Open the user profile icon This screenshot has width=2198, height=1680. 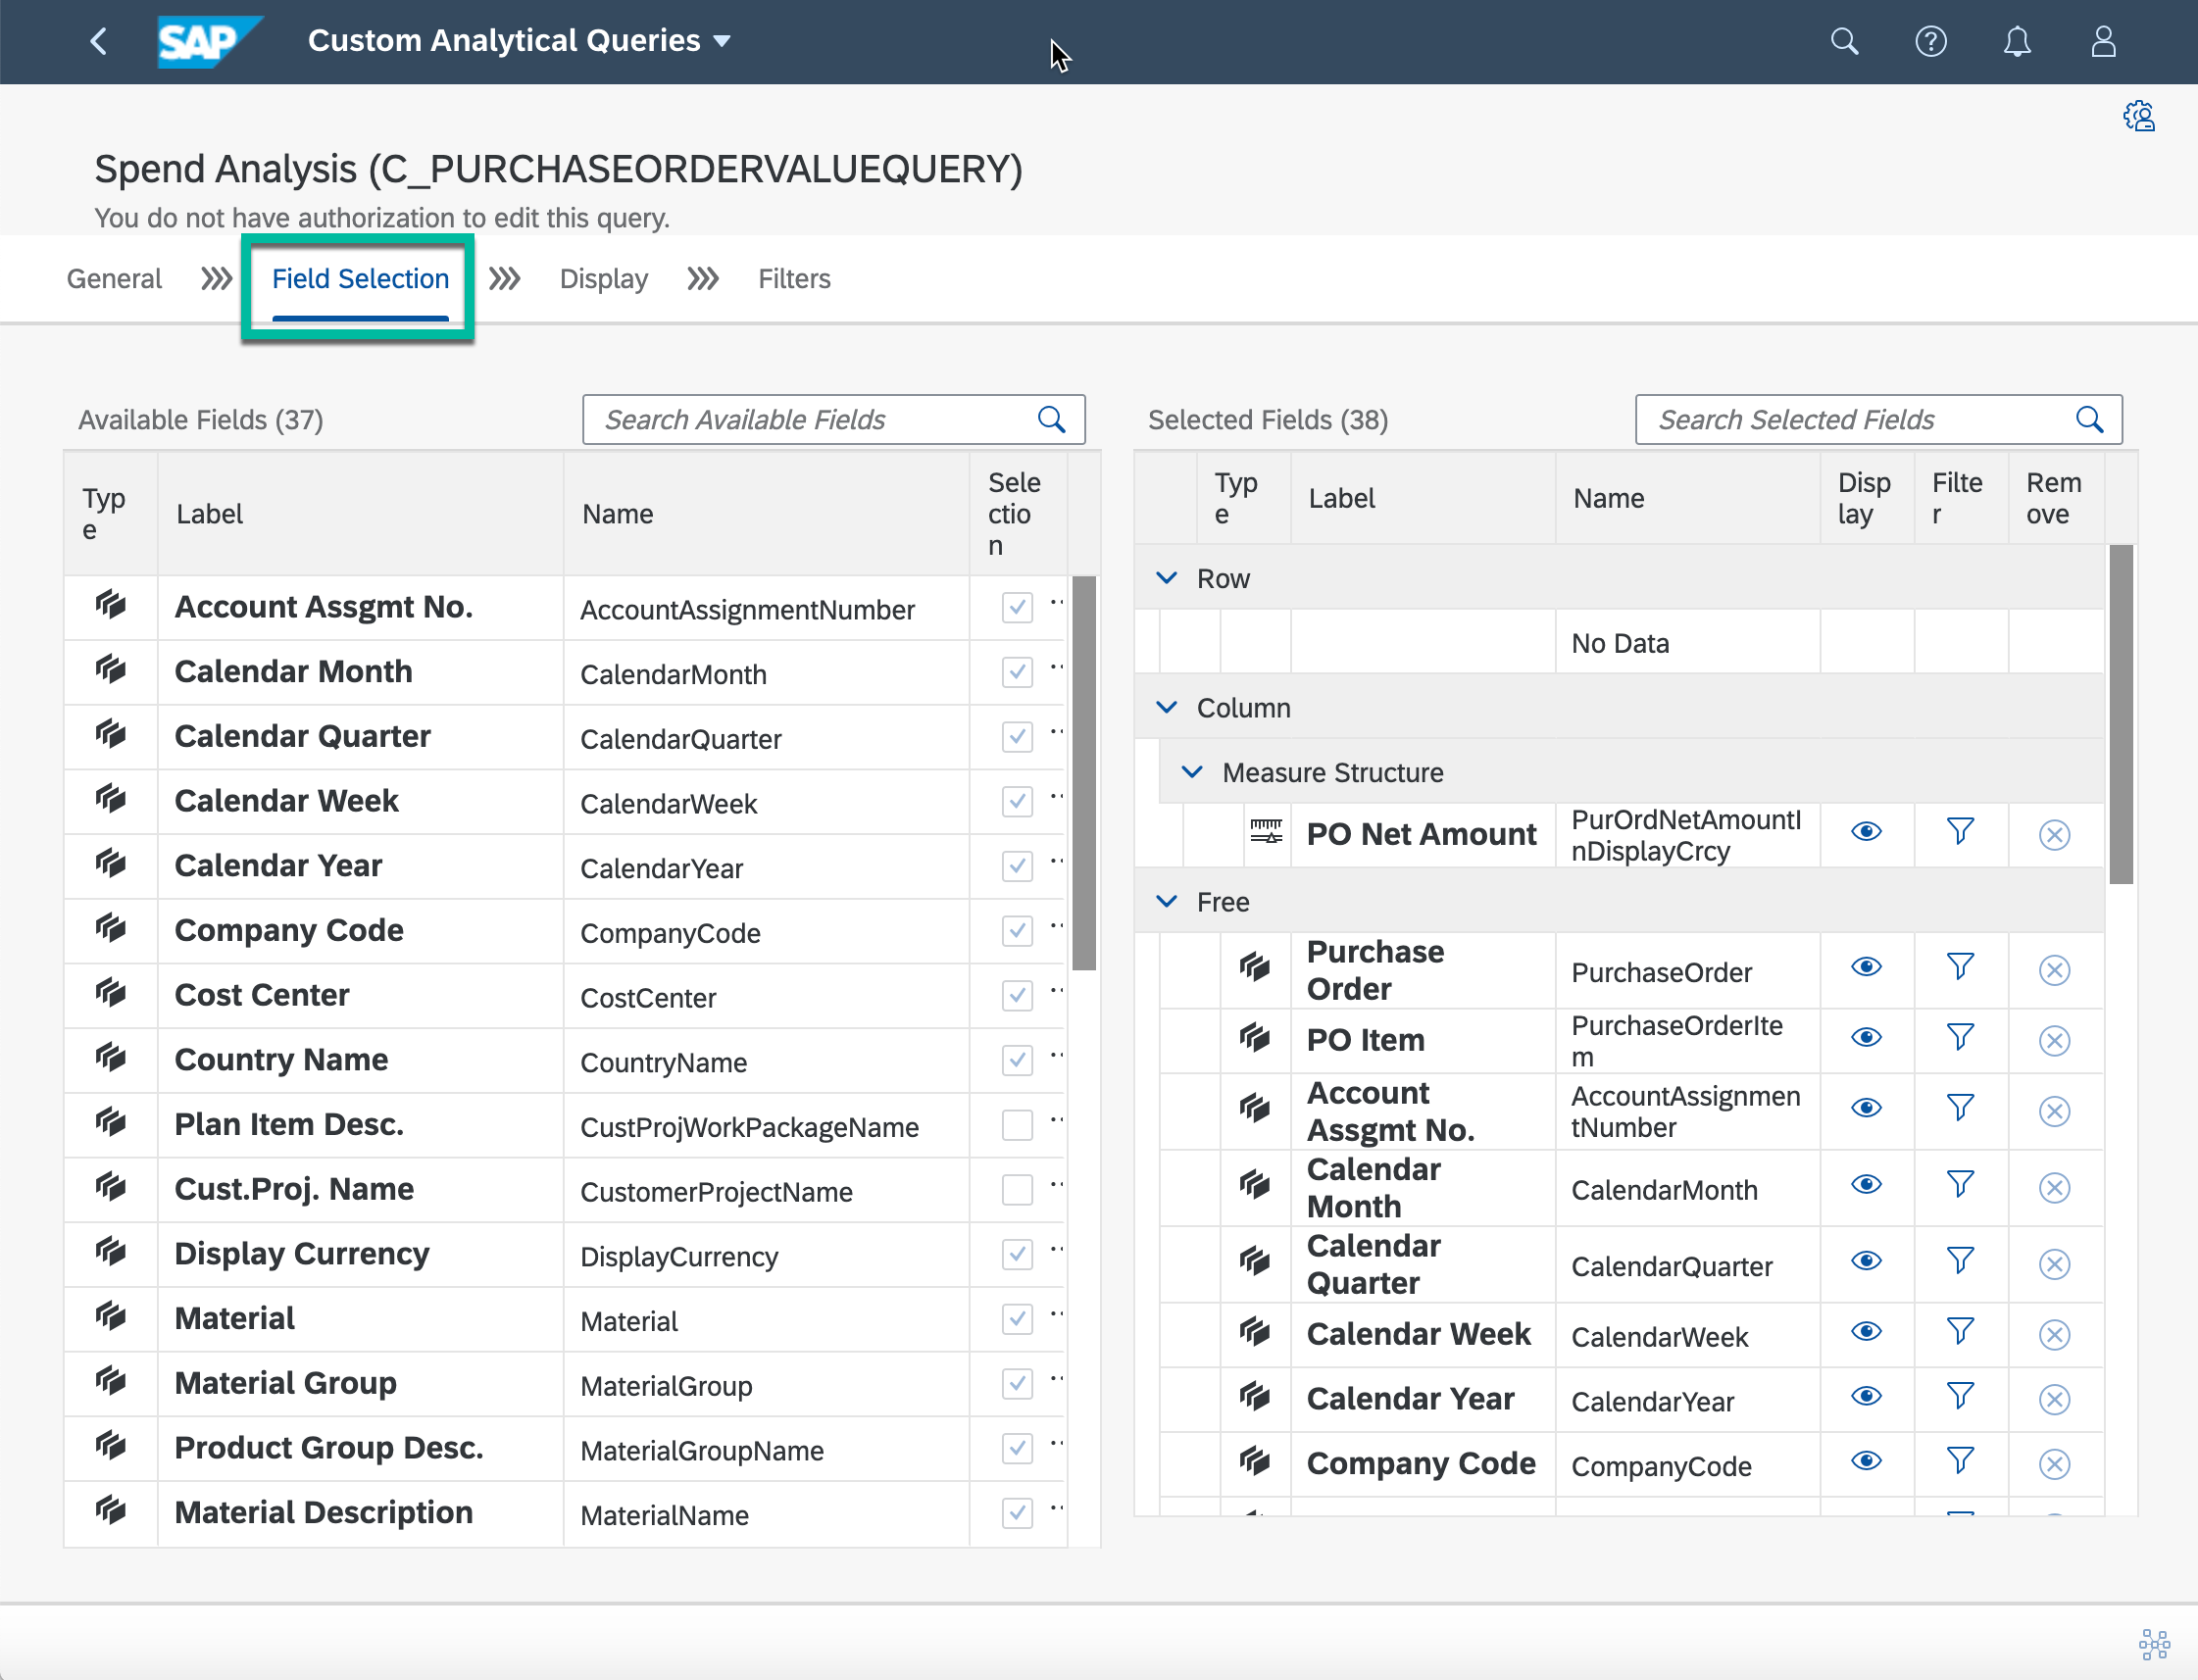[2103, 41]
